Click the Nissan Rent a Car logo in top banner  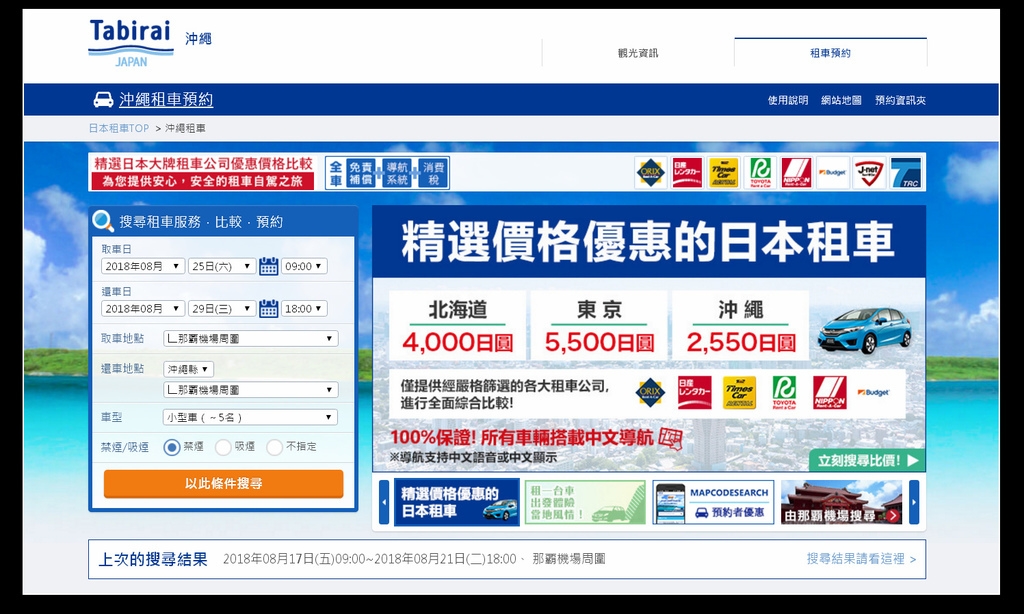(x=687, y=172)
